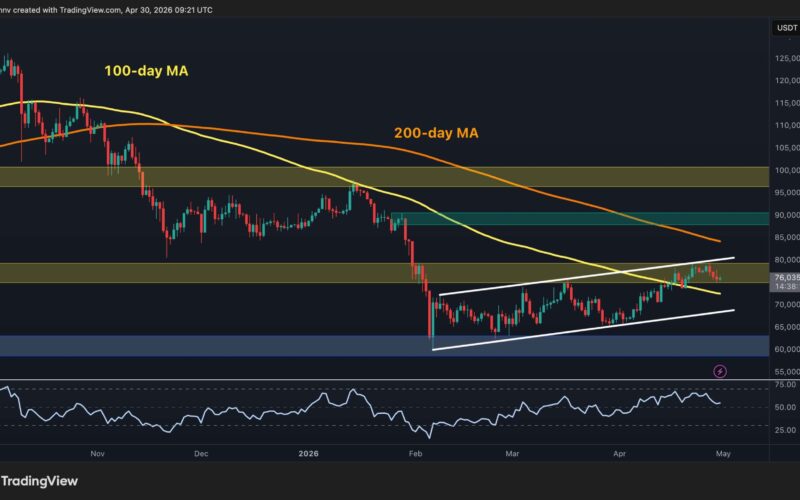Select the "200-day MA" text label
800x500 pixels.
(436, 133)
